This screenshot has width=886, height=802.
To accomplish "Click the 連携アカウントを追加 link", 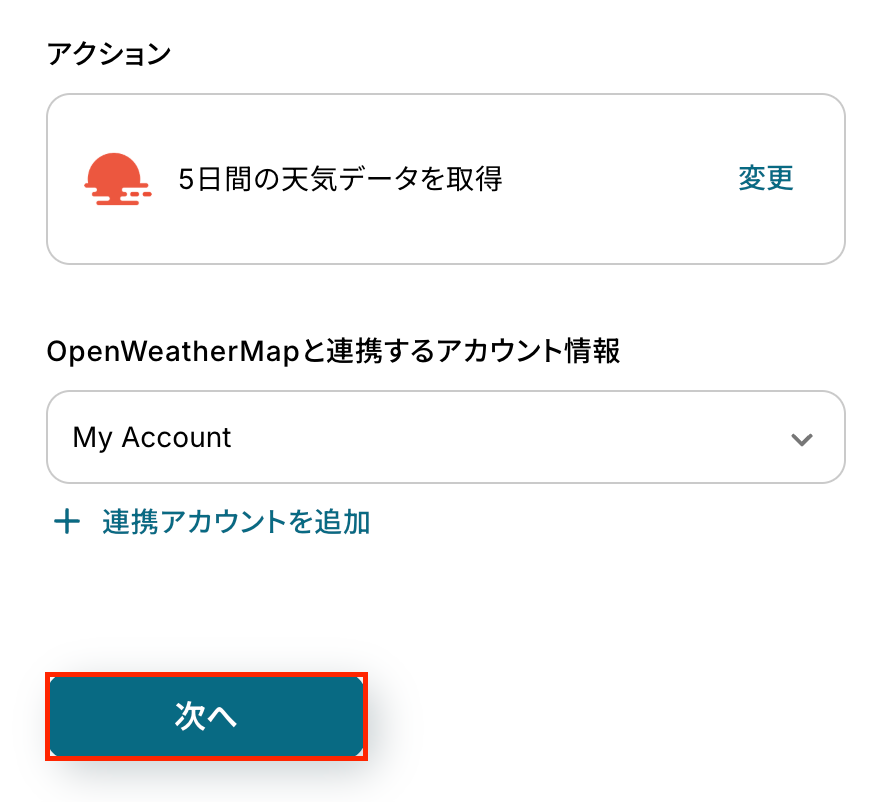I will (236, 521).
